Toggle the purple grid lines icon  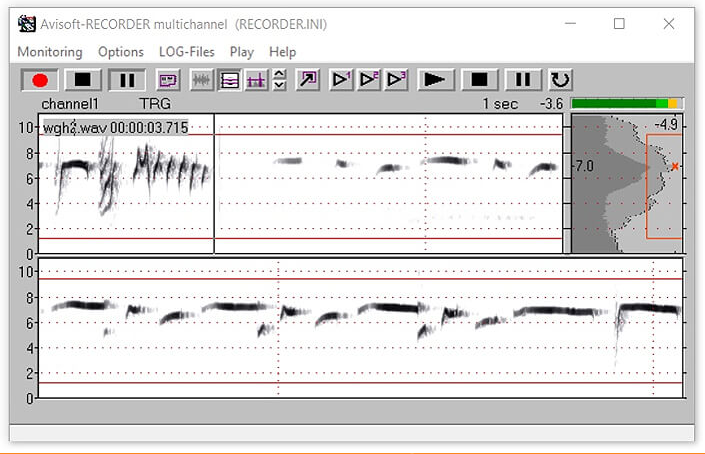coord(254,80)
